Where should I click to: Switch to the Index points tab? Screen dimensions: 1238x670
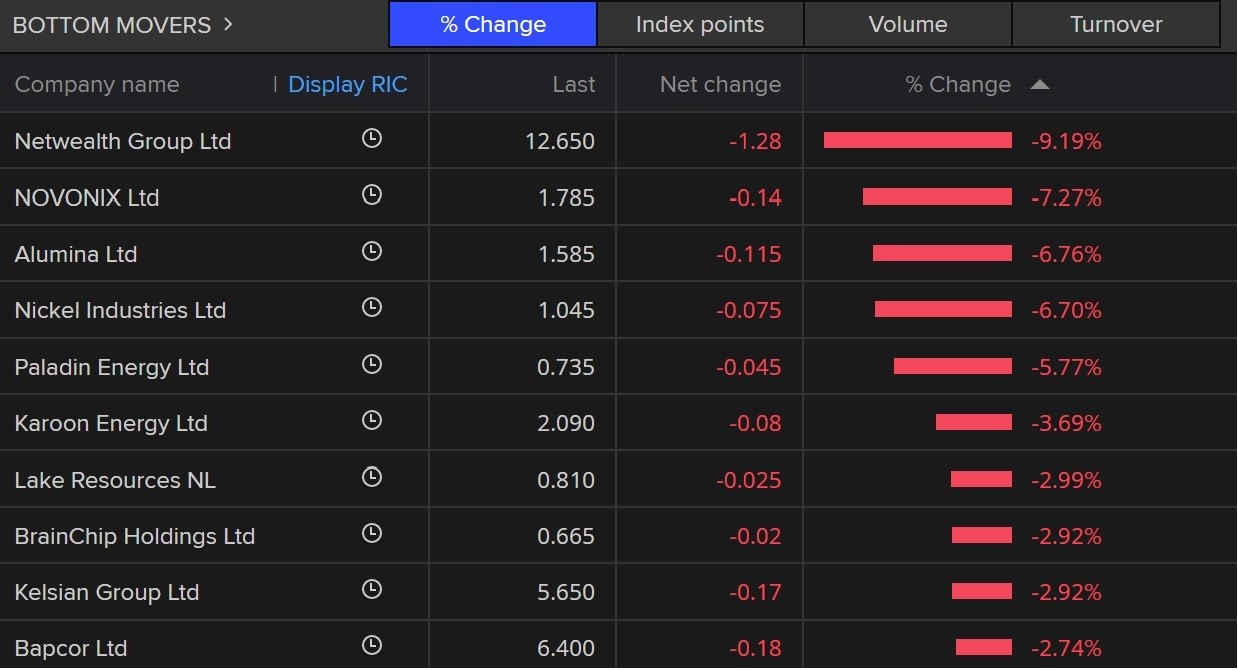[x=700, y=25]
